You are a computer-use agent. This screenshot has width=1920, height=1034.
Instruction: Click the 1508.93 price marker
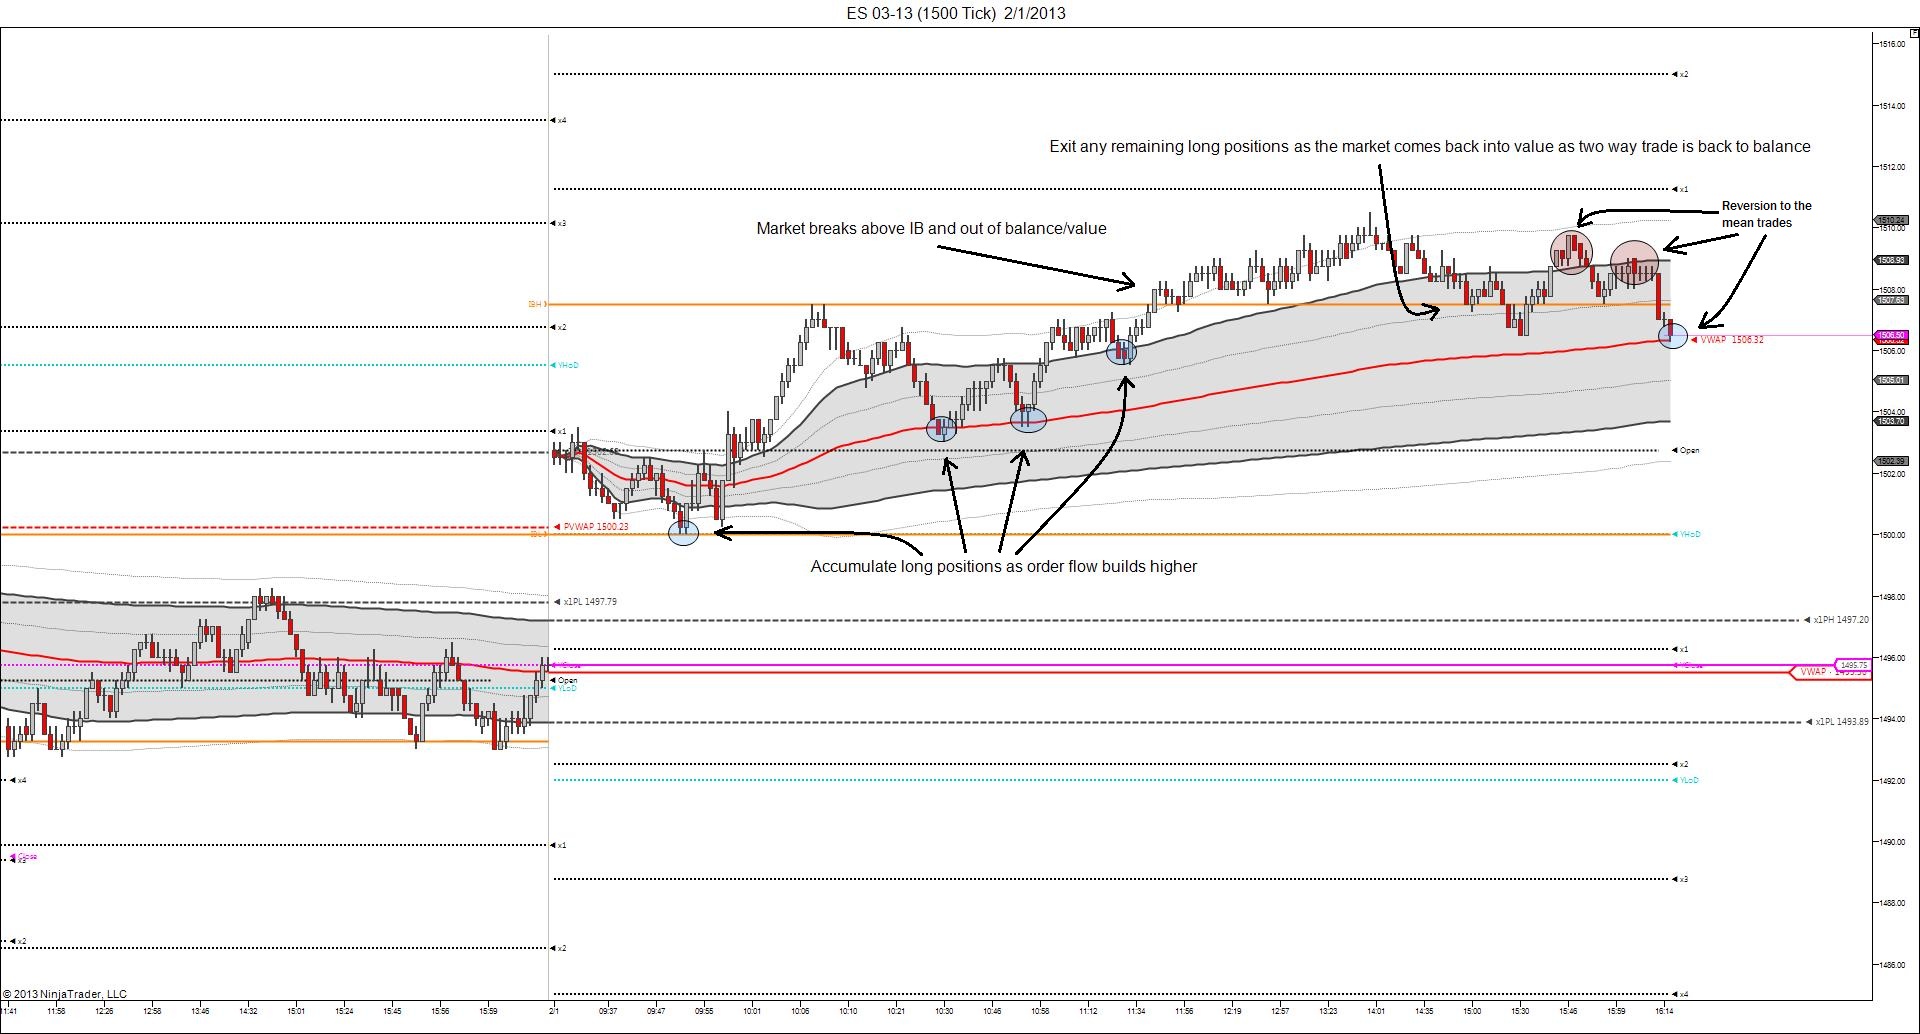pyautogui.click(x=1891, y=260)
